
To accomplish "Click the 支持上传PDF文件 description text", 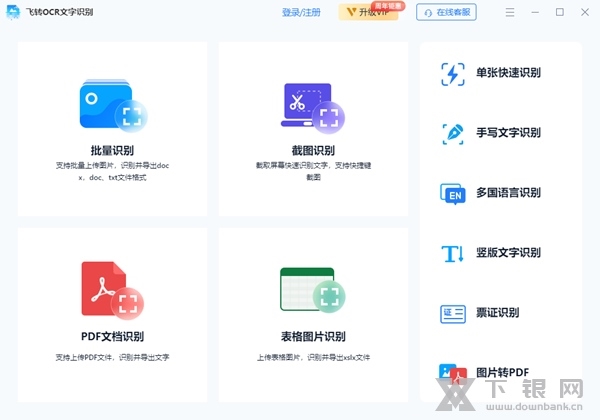I will (x=112, y=357).
